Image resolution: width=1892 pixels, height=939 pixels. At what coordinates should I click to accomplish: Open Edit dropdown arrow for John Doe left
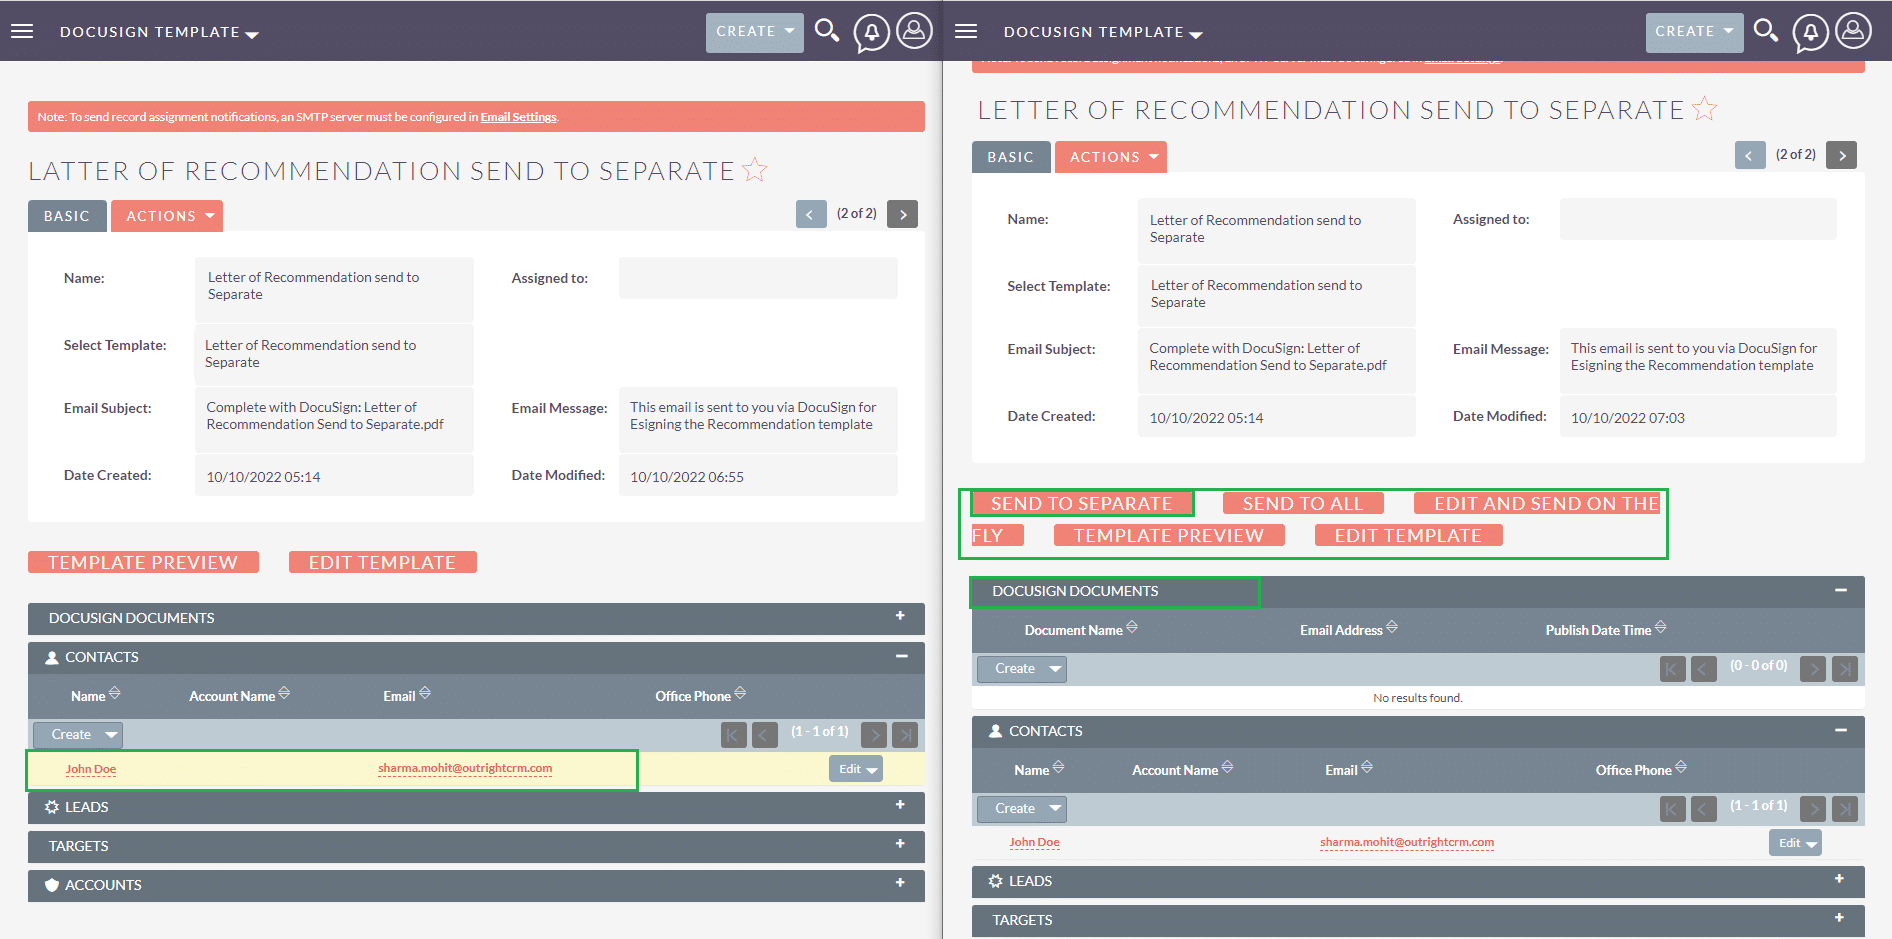click(871, 769)
